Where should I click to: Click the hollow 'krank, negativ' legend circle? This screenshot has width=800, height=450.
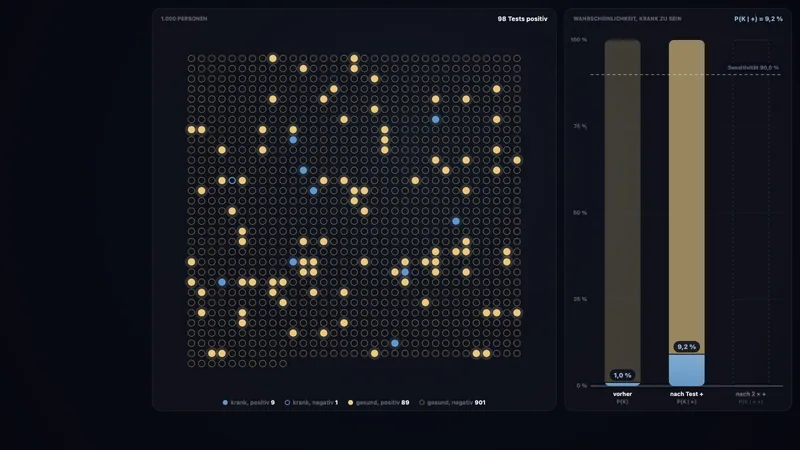287,403
